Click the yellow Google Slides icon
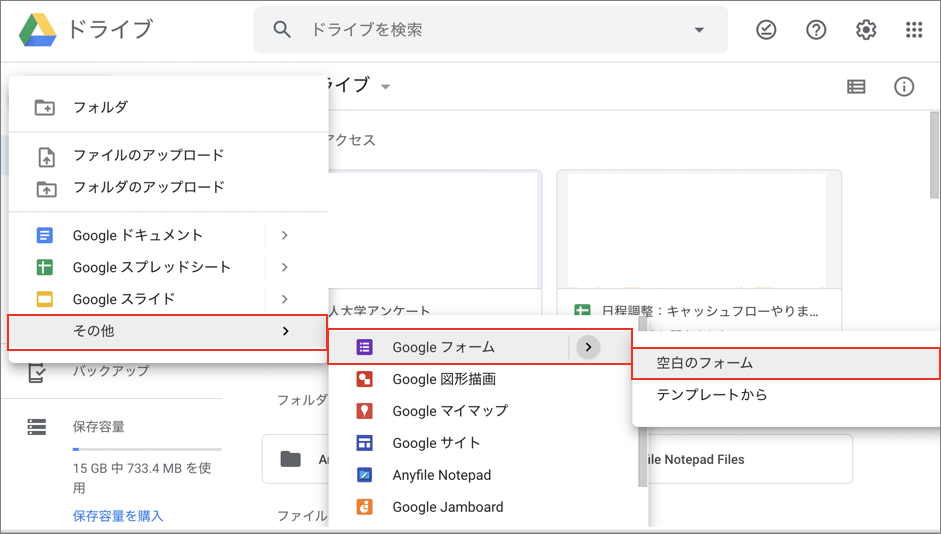Image resolution: width=941 pixels, height=534 pixels. click(45, 299)
